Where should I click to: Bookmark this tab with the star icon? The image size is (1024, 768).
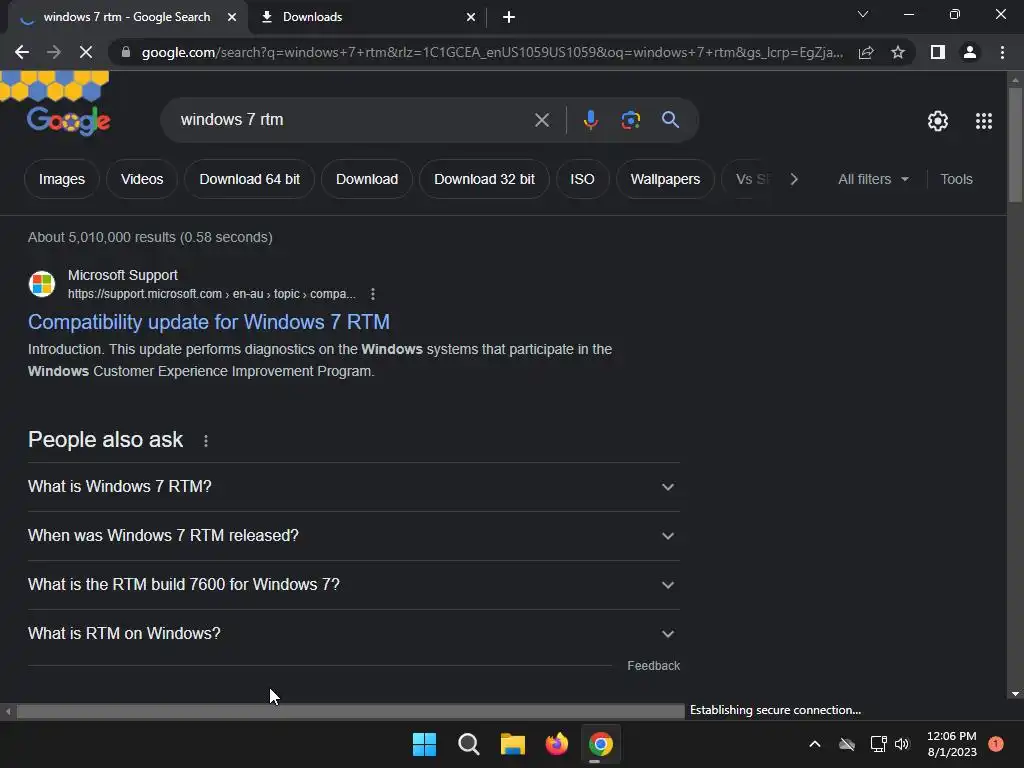pyautogui.click(x=898, y=52)
